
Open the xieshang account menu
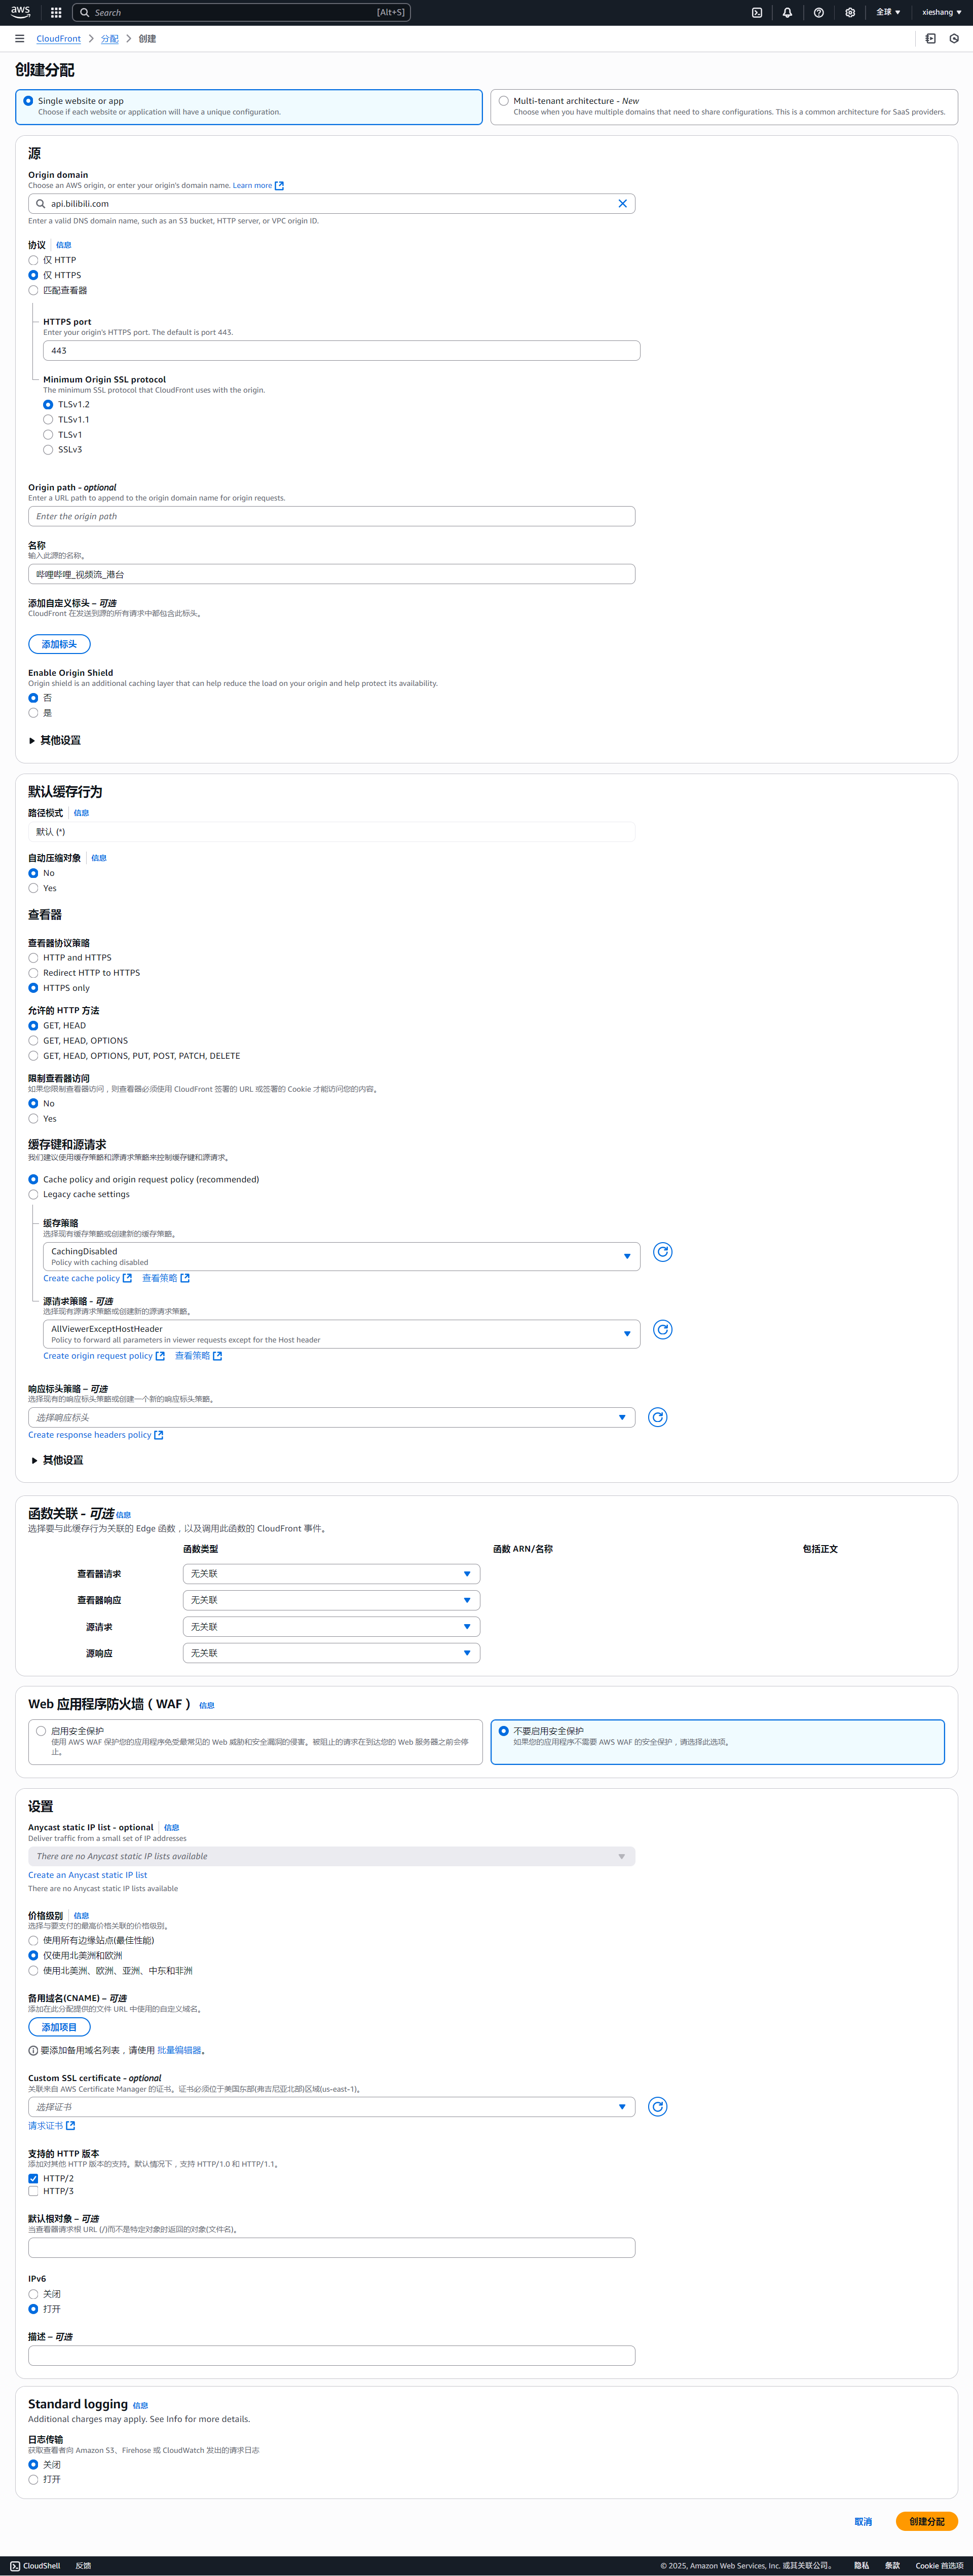(x=940, y=13)
